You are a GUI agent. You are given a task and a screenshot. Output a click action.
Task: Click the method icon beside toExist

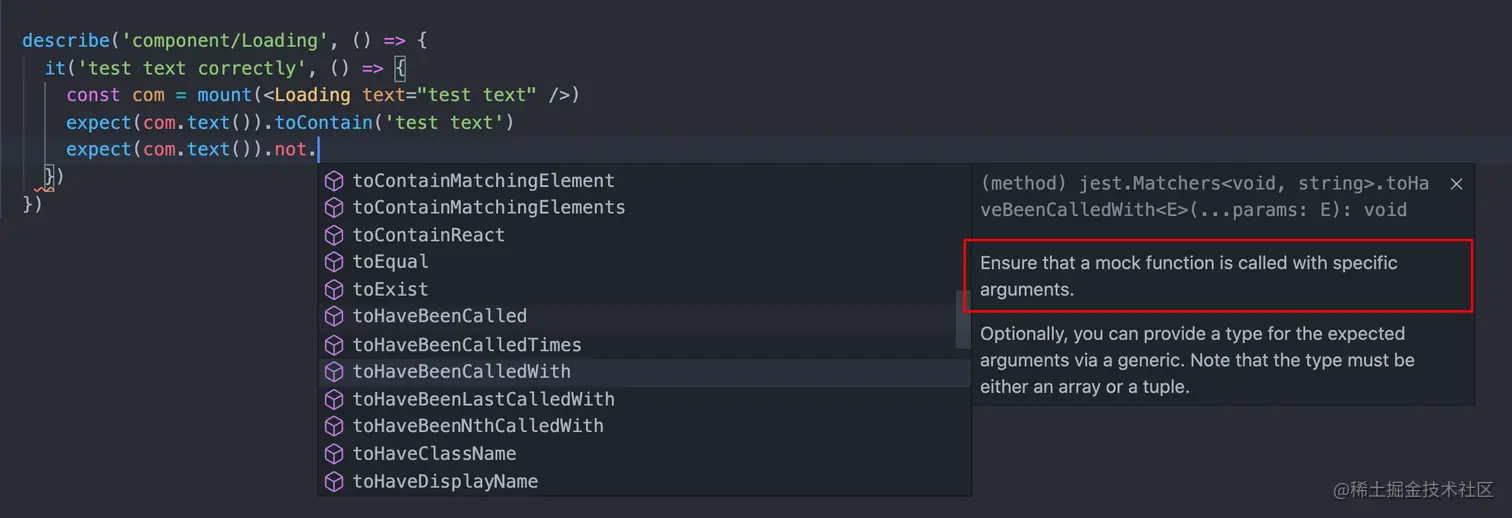[334, 289]
